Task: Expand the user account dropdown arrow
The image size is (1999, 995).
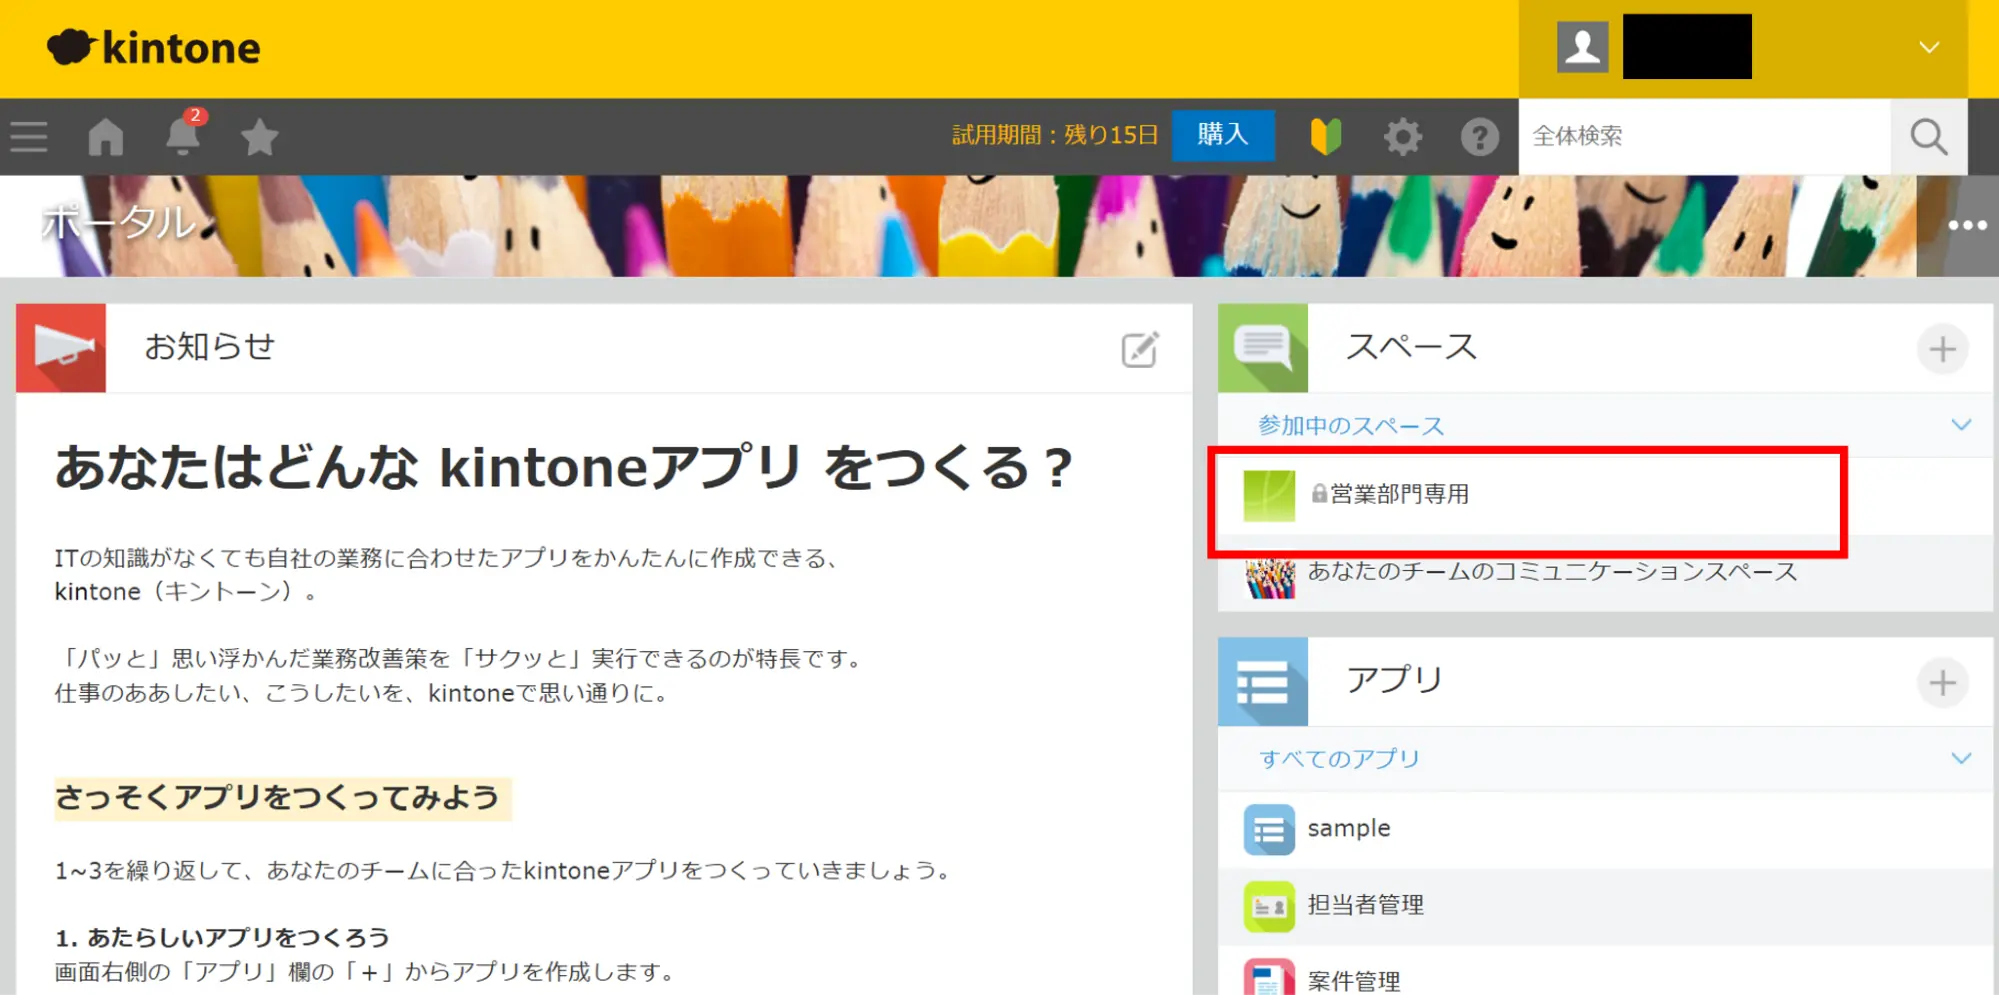Action: click(1929, 48)
